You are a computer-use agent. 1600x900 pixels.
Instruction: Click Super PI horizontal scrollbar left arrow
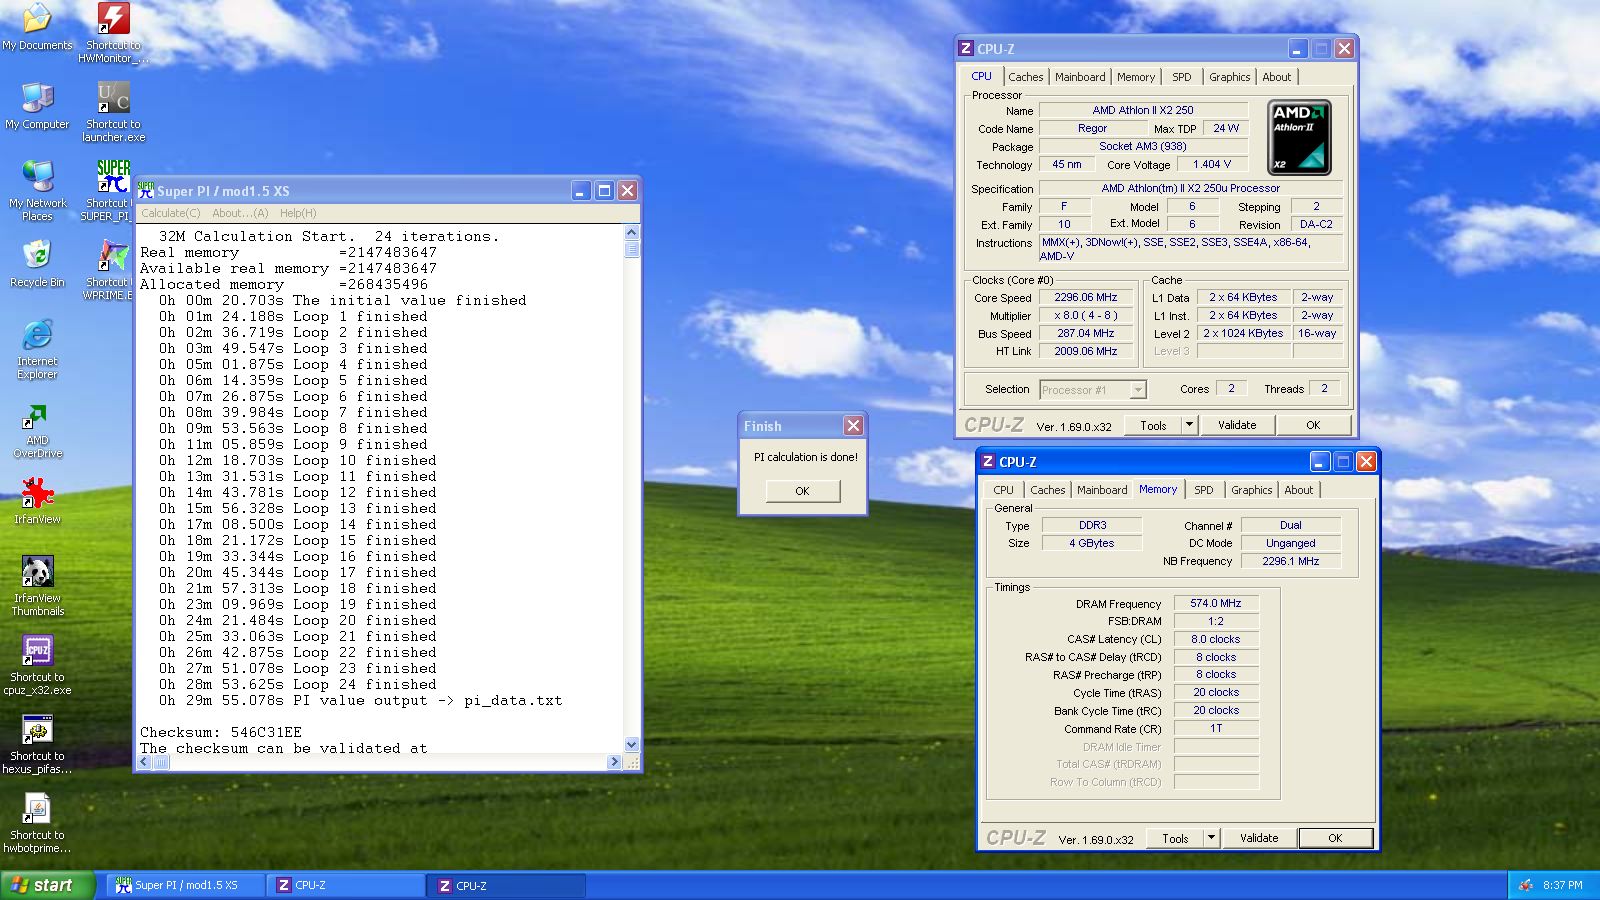point(144,762)
